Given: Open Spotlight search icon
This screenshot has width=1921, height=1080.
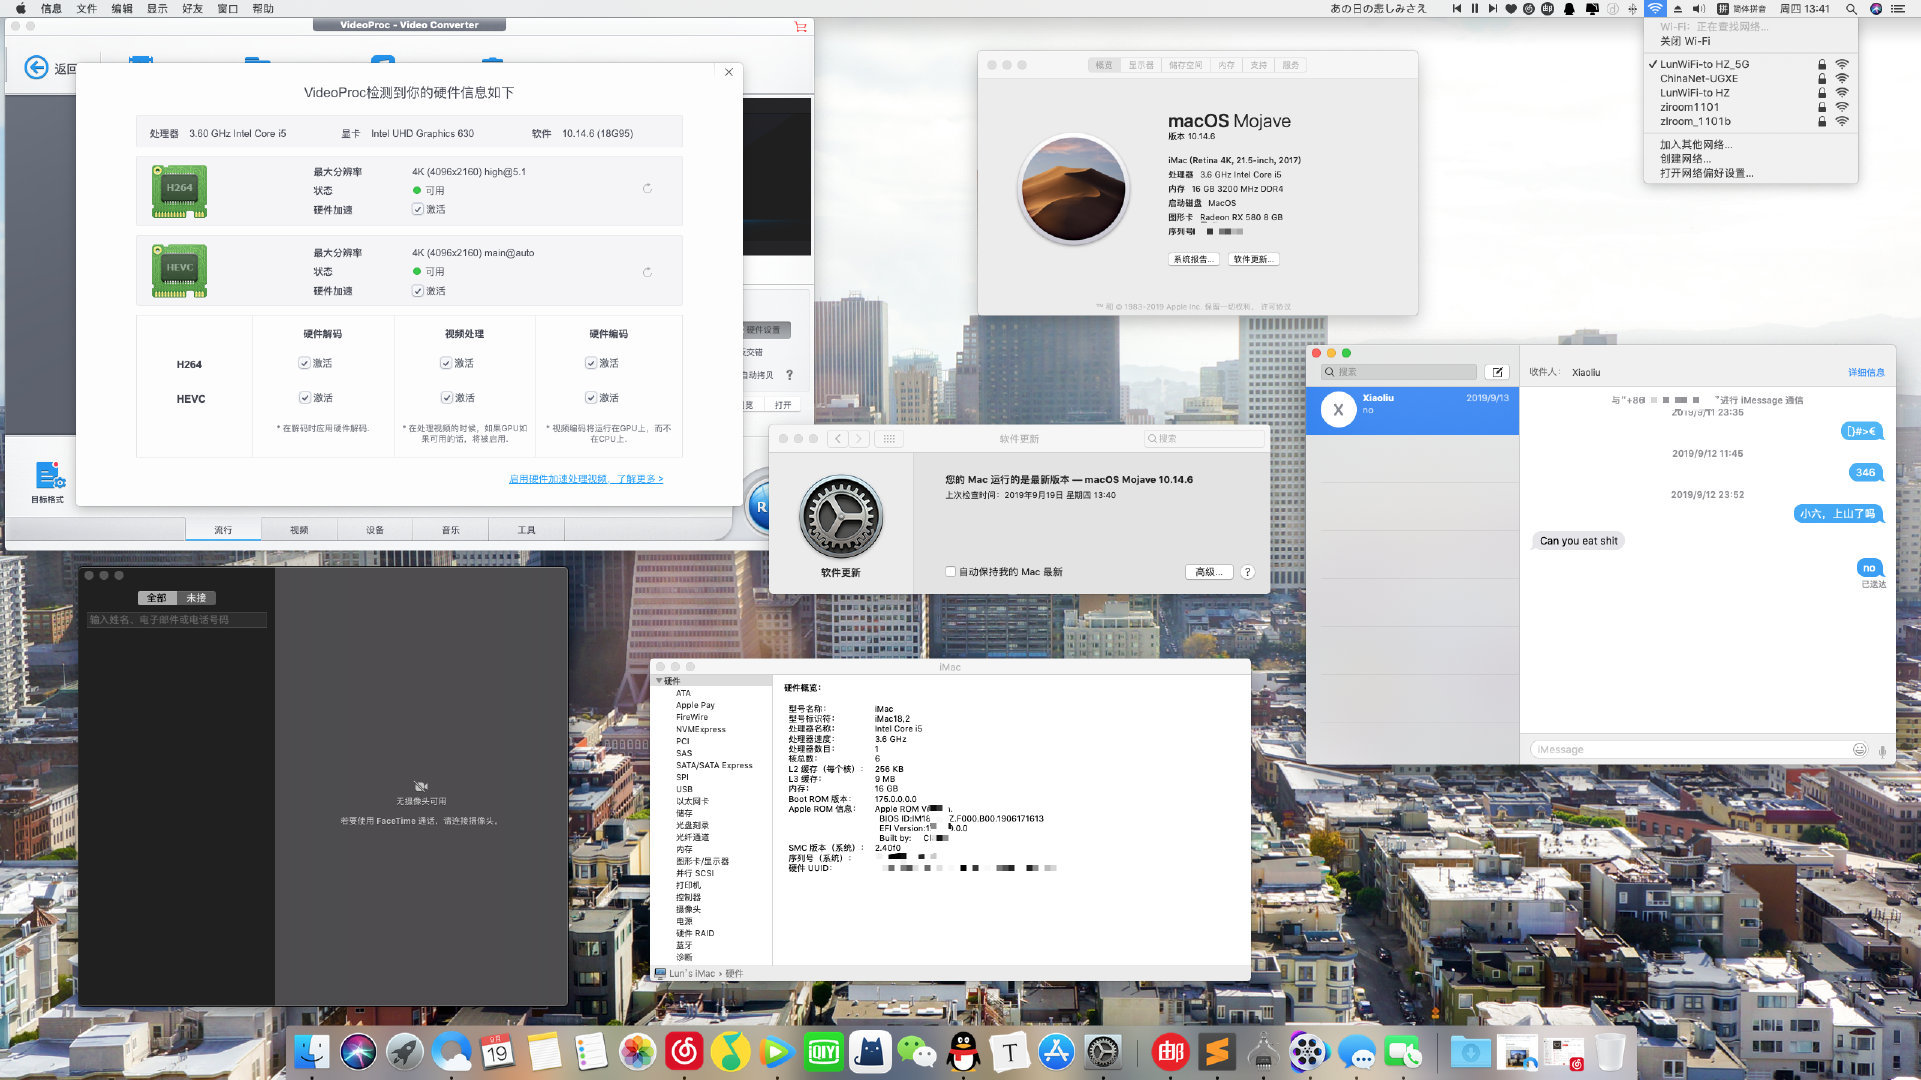Looking at the screenshot, I should [1851, 8].
